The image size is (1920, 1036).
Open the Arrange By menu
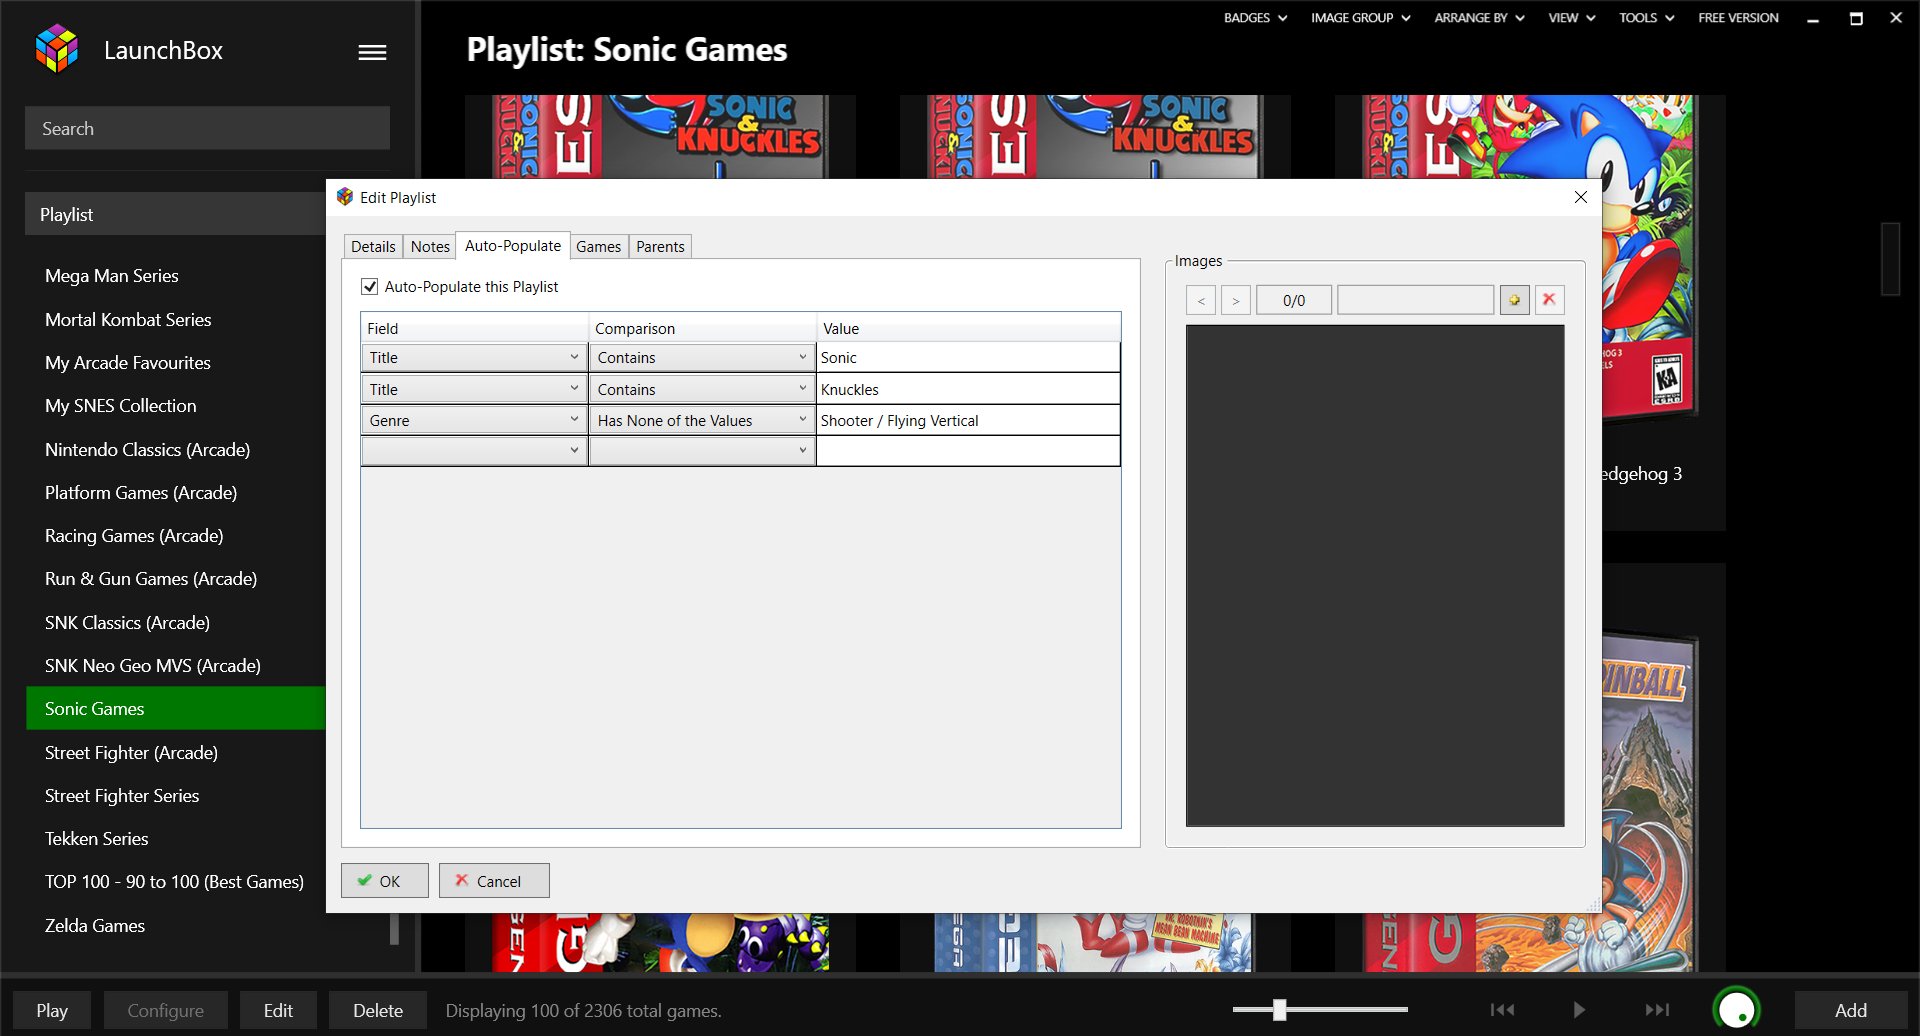tap(1479, 18)
